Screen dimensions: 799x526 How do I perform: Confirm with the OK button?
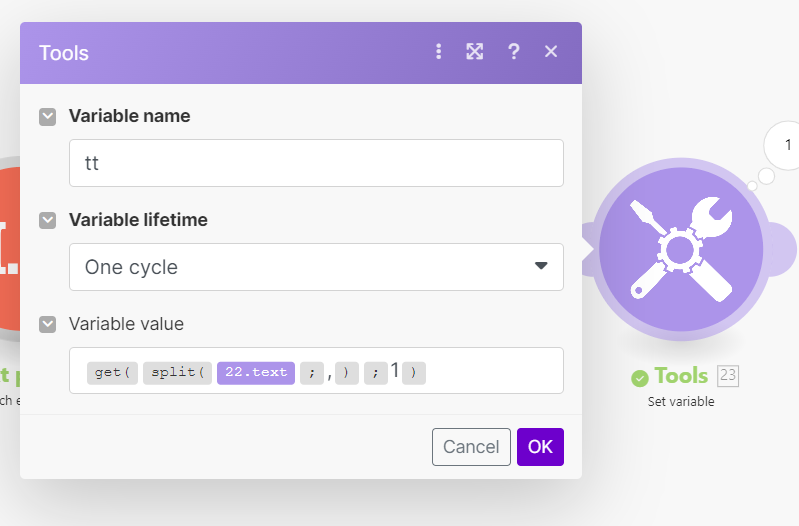(x=540, y=447)
